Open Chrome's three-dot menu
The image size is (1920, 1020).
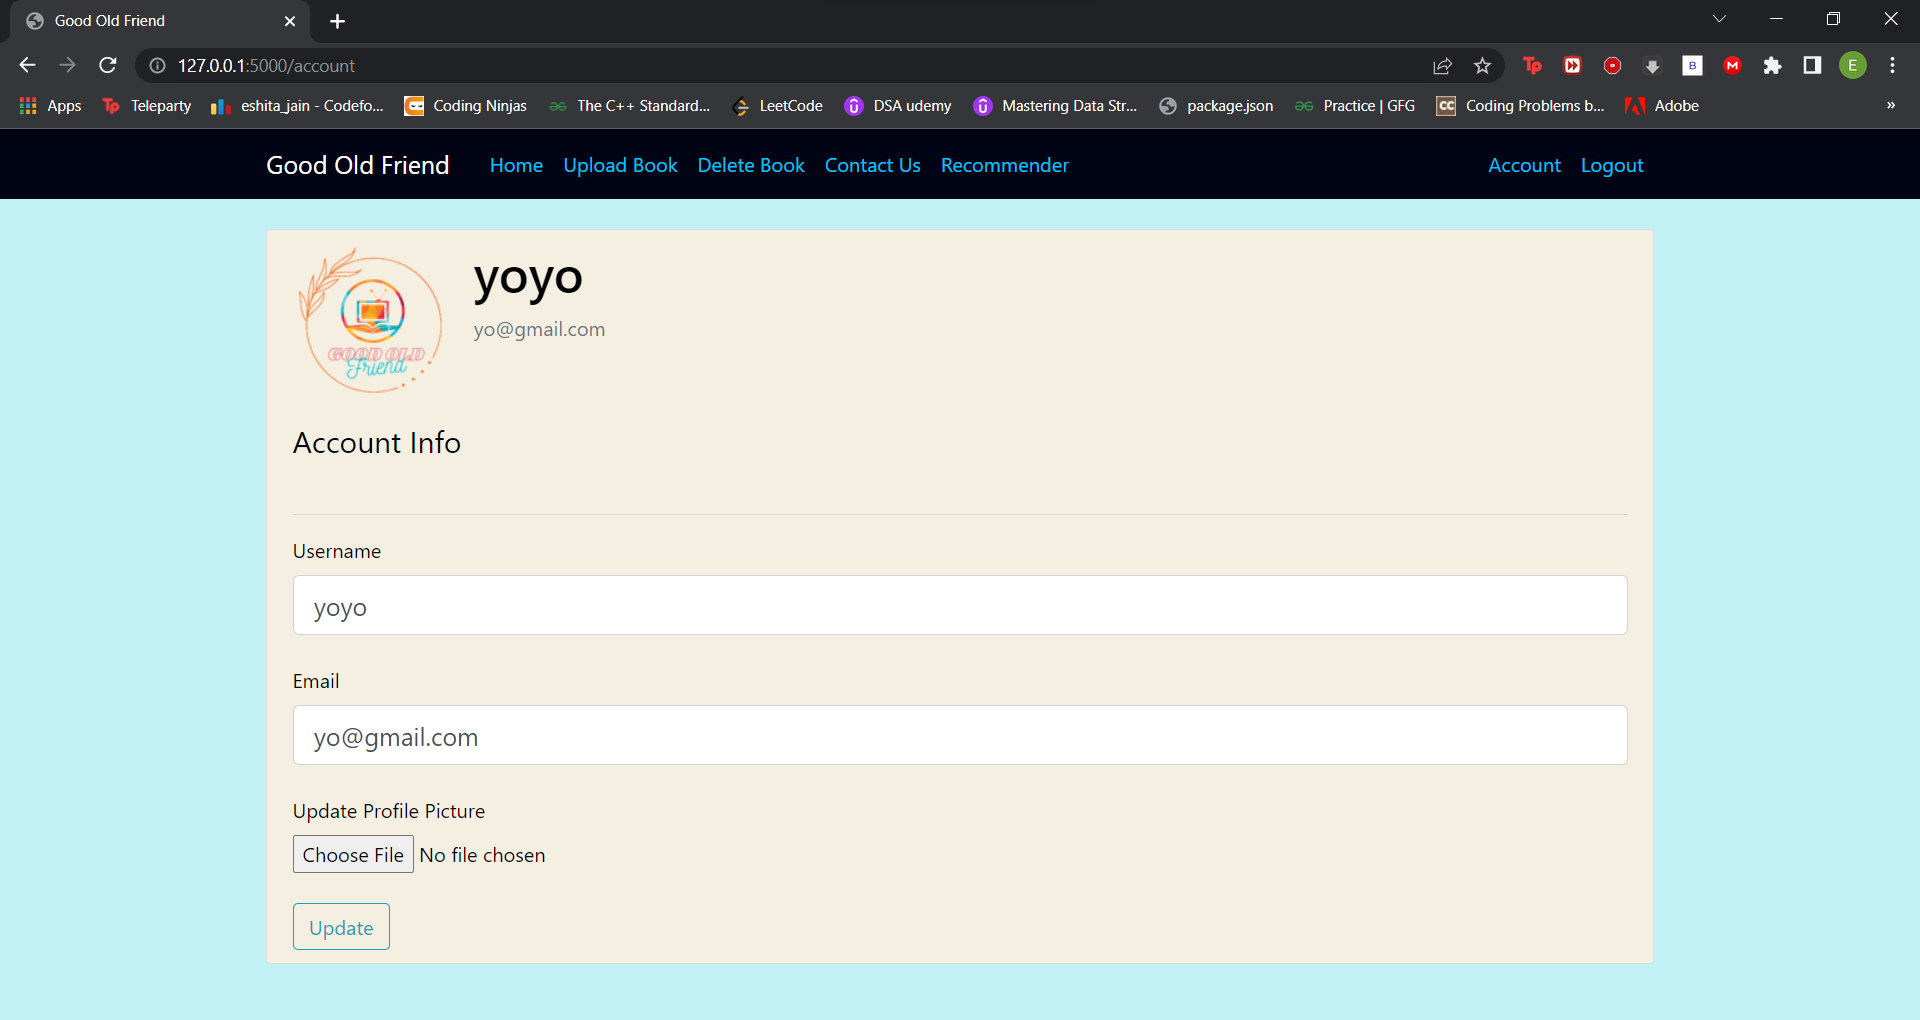1892,66
